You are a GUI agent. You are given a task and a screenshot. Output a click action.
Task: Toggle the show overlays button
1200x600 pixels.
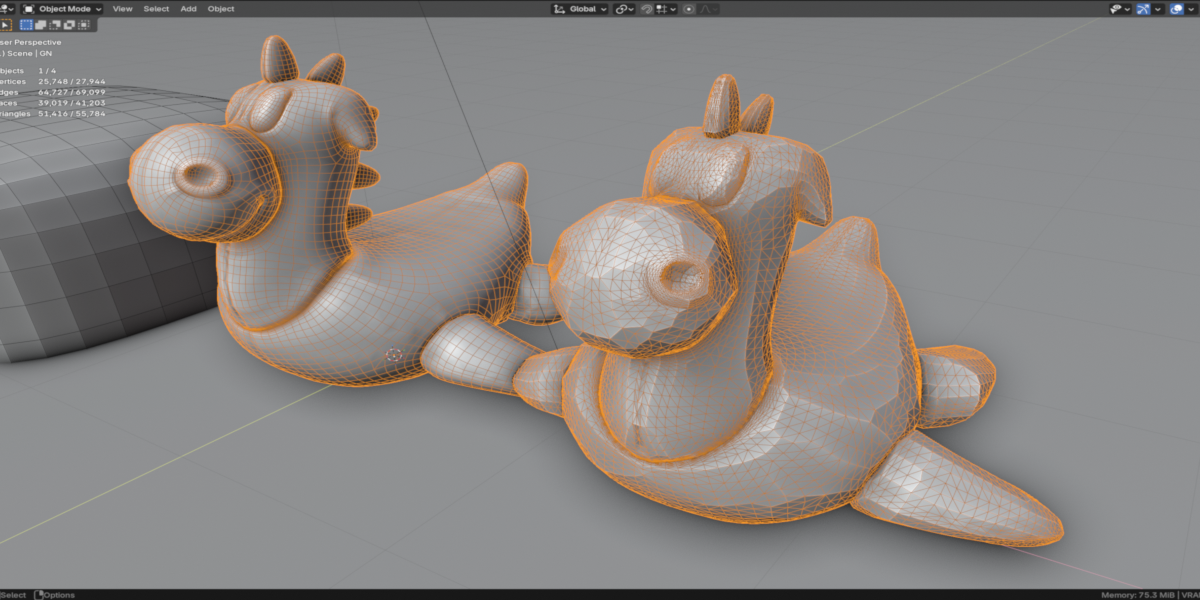(x=1177, y=9)
